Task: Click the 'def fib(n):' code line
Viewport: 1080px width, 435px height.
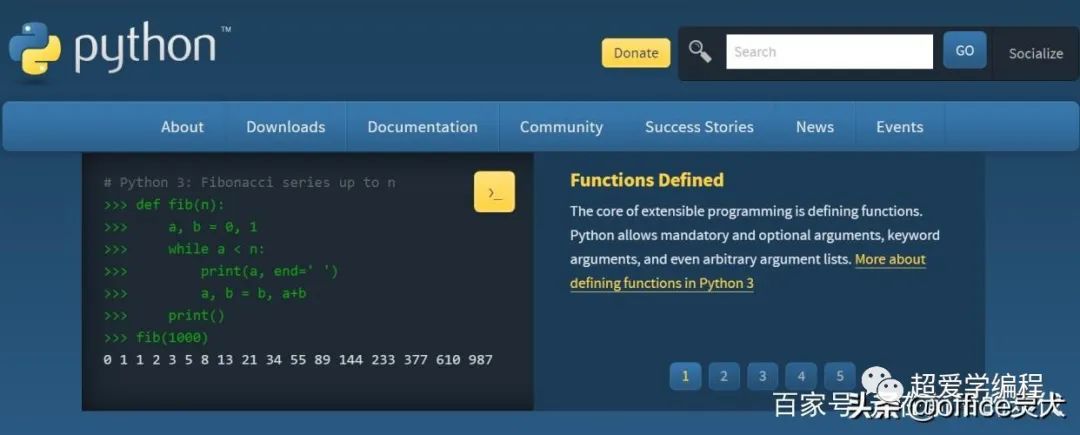Action: coord(165,204)
